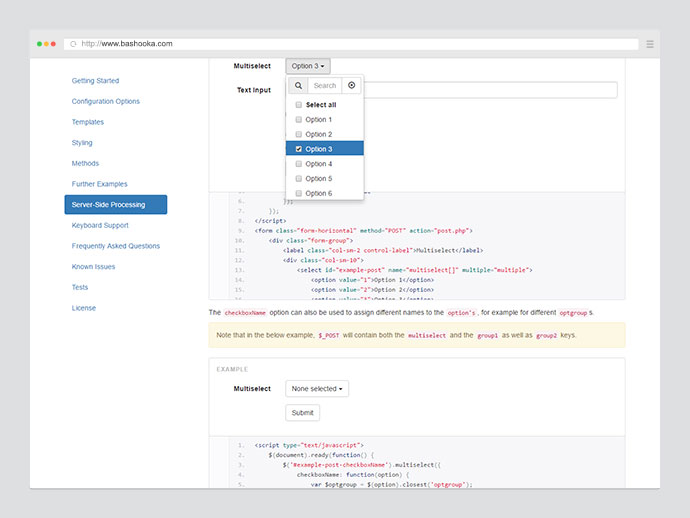Click the EXAMPLE heading text
The width and height of the screenshot is (690, 518).
pos(232,369)
